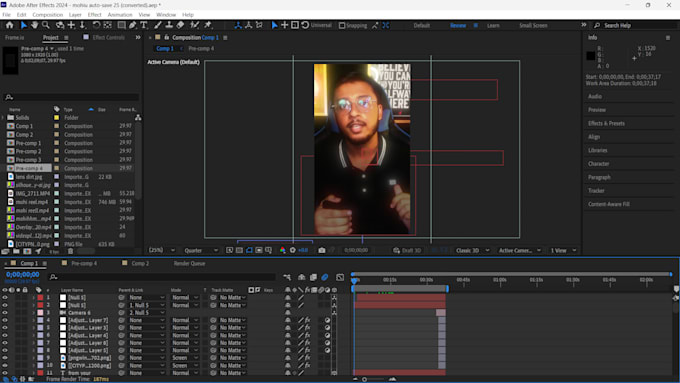Click Pre-comp 4 in viewer breadcrumb
Image resolution: width=680 pixels, height=383 pixels.
point(201,49)
